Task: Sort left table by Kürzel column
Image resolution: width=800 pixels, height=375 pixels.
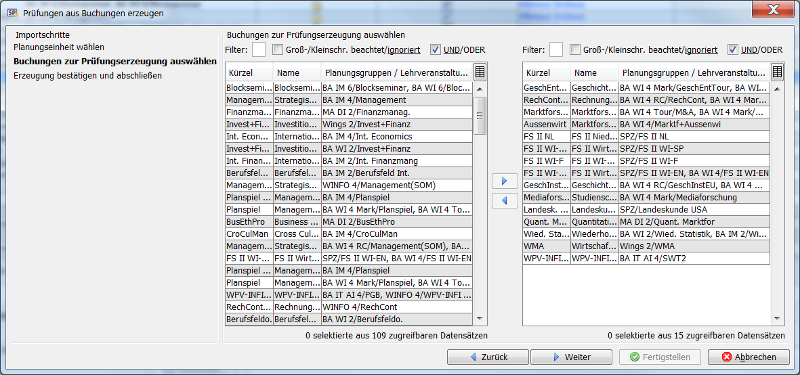Action: 248,72
